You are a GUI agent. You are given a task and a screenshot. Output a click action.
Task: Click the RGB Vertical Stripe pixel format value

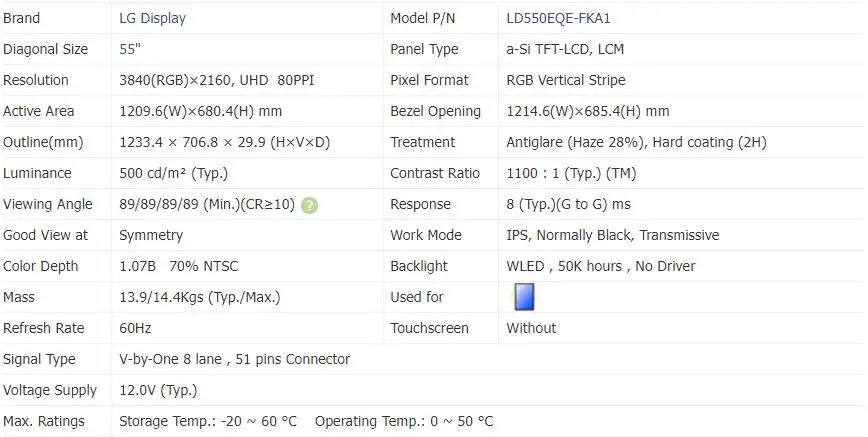(x=566, y=80)
